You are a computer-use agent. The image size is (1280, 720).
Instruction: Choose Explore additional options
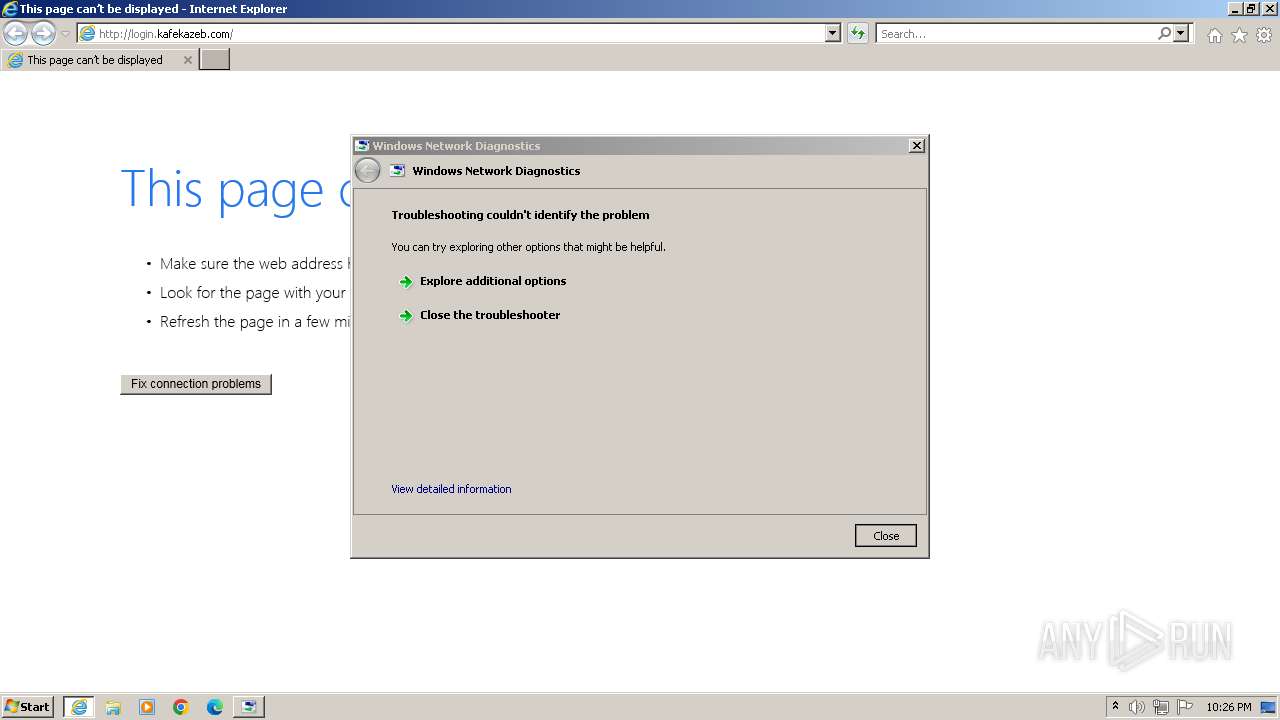[x=493, y=281]
